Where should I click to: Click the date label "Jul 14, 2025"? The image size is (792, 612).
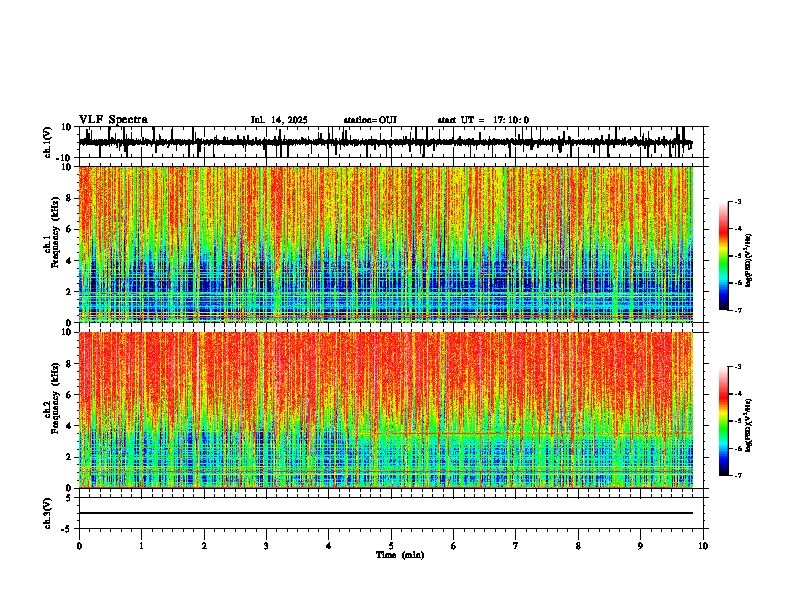point(279,120)
